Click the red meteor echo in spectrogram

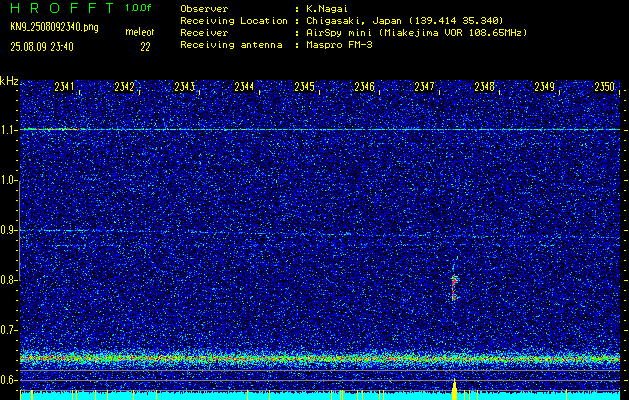(x=454, y=287)
